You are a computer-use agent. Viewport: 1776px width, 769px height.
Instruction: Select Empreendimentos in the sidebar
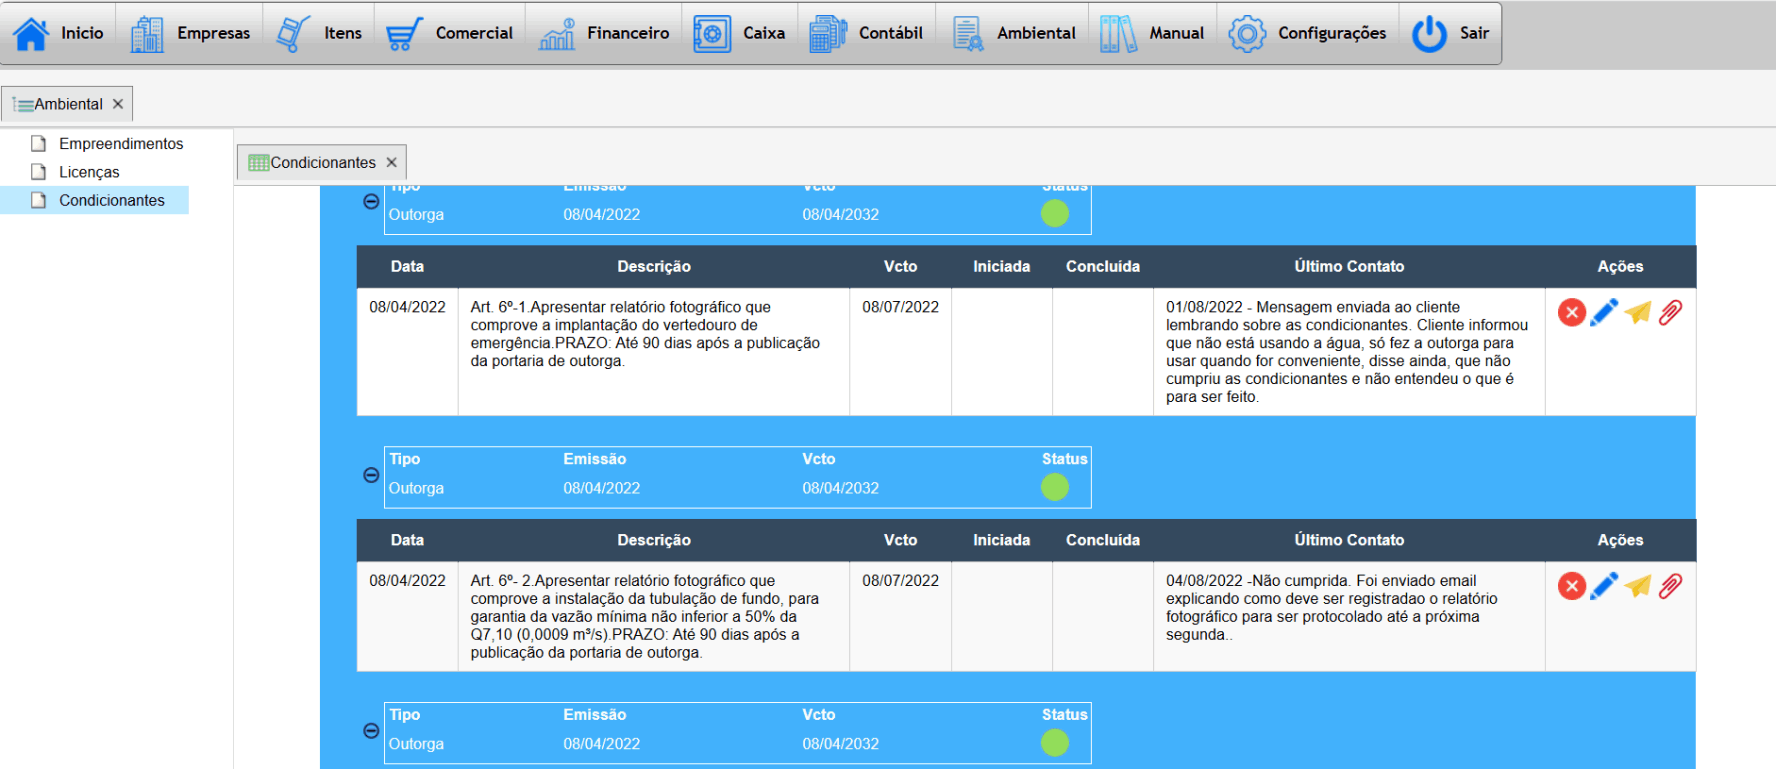pos(121,144)
